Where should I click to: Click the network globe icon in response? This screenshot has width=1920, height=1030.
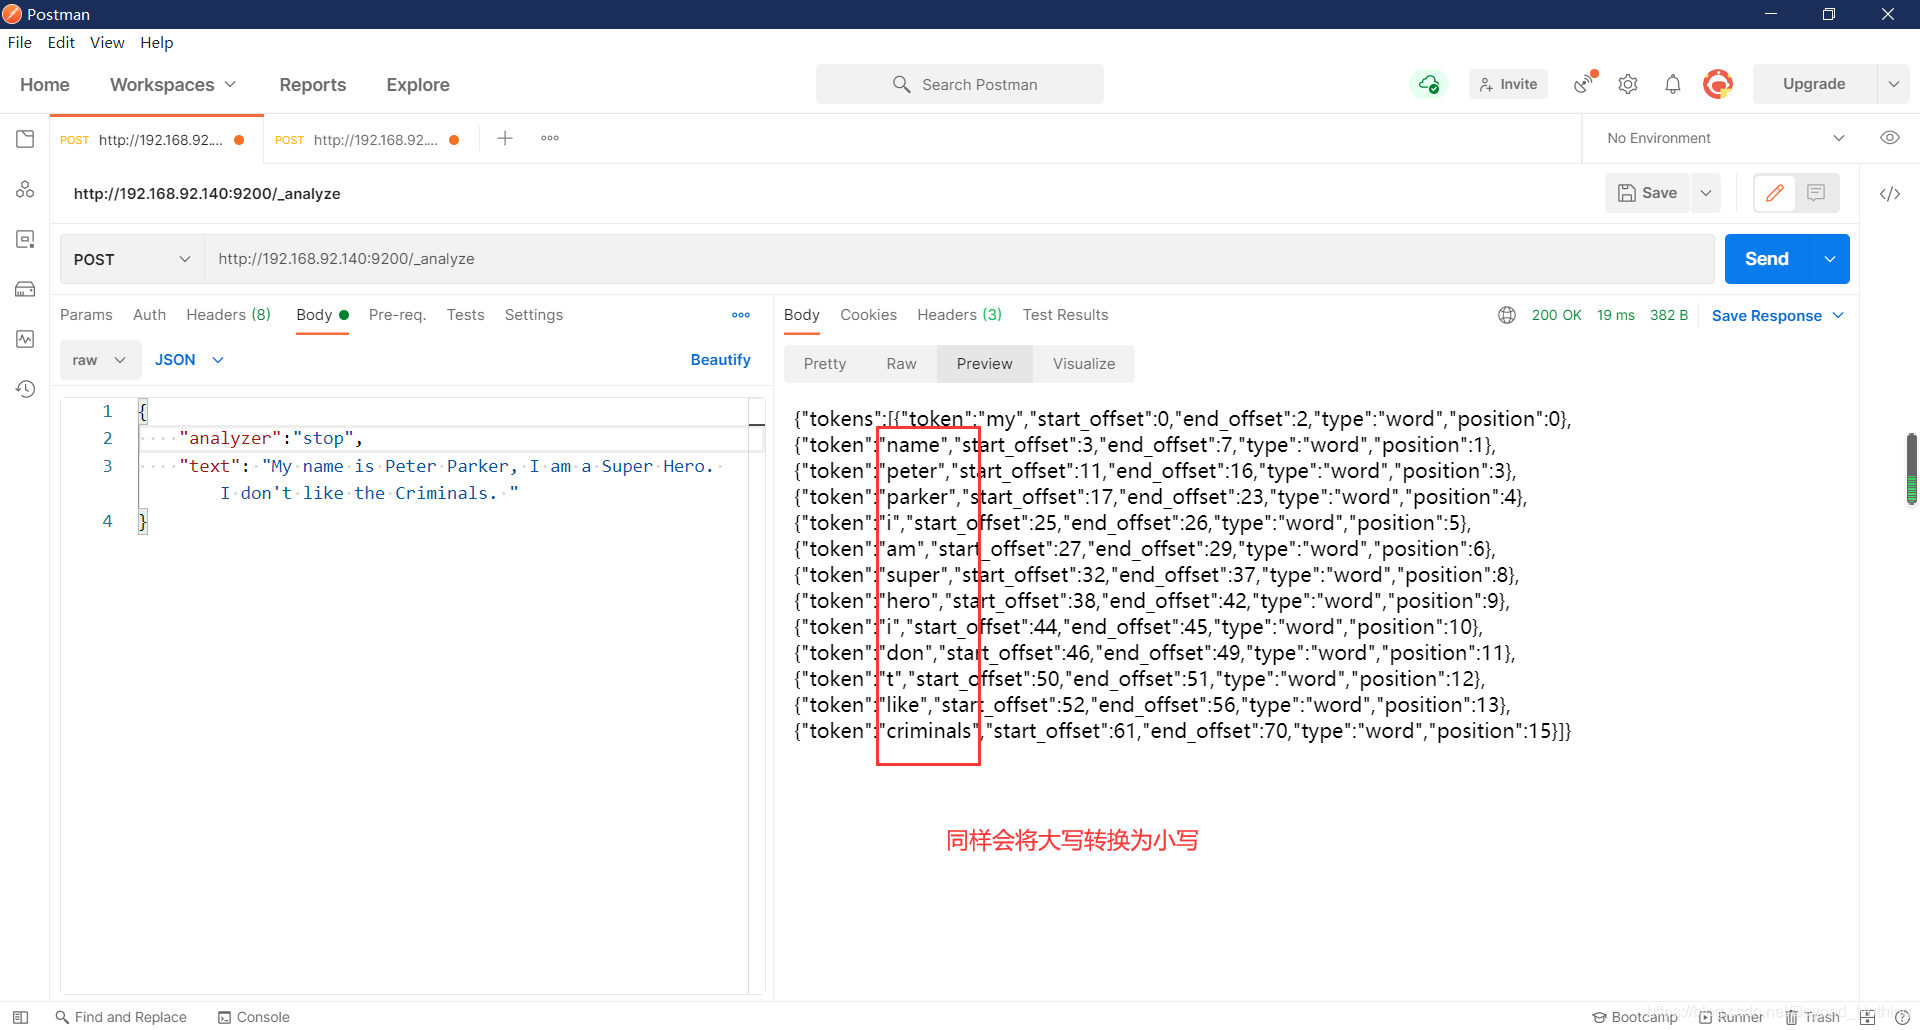click(1507, 315)
